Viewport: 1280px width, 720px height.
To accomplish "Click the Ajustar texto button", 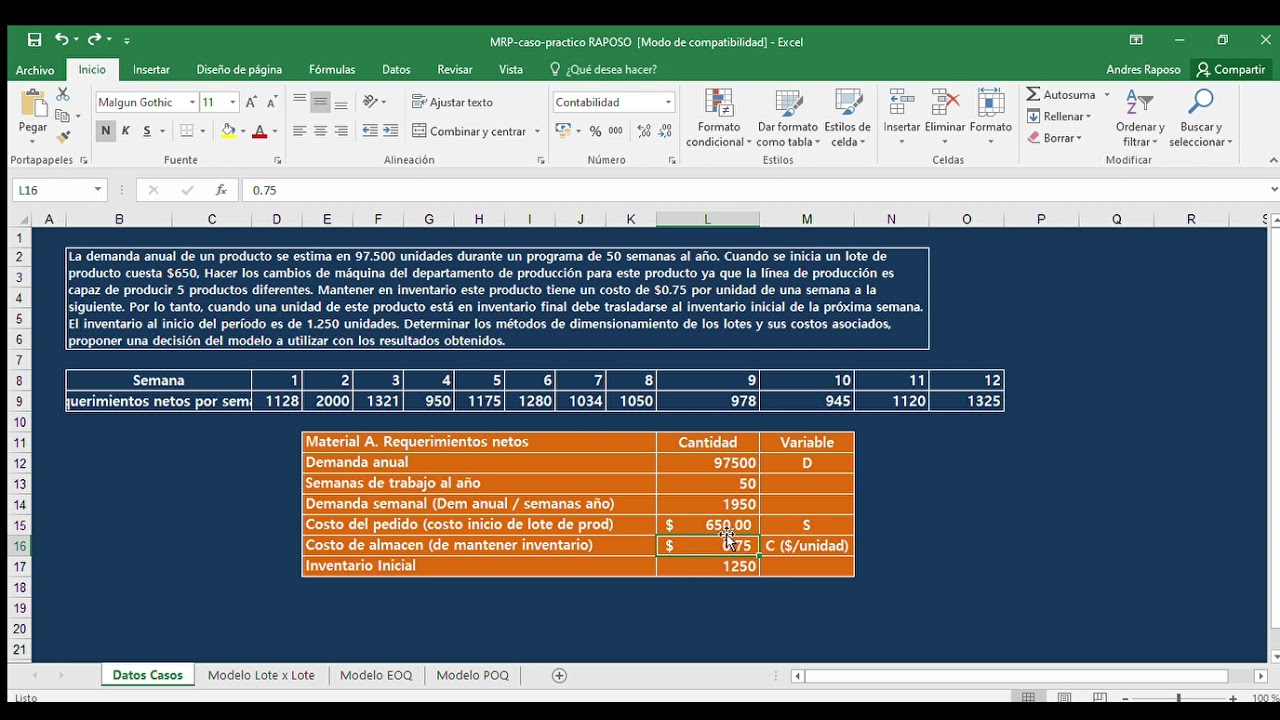I will (x=452, y=102).
